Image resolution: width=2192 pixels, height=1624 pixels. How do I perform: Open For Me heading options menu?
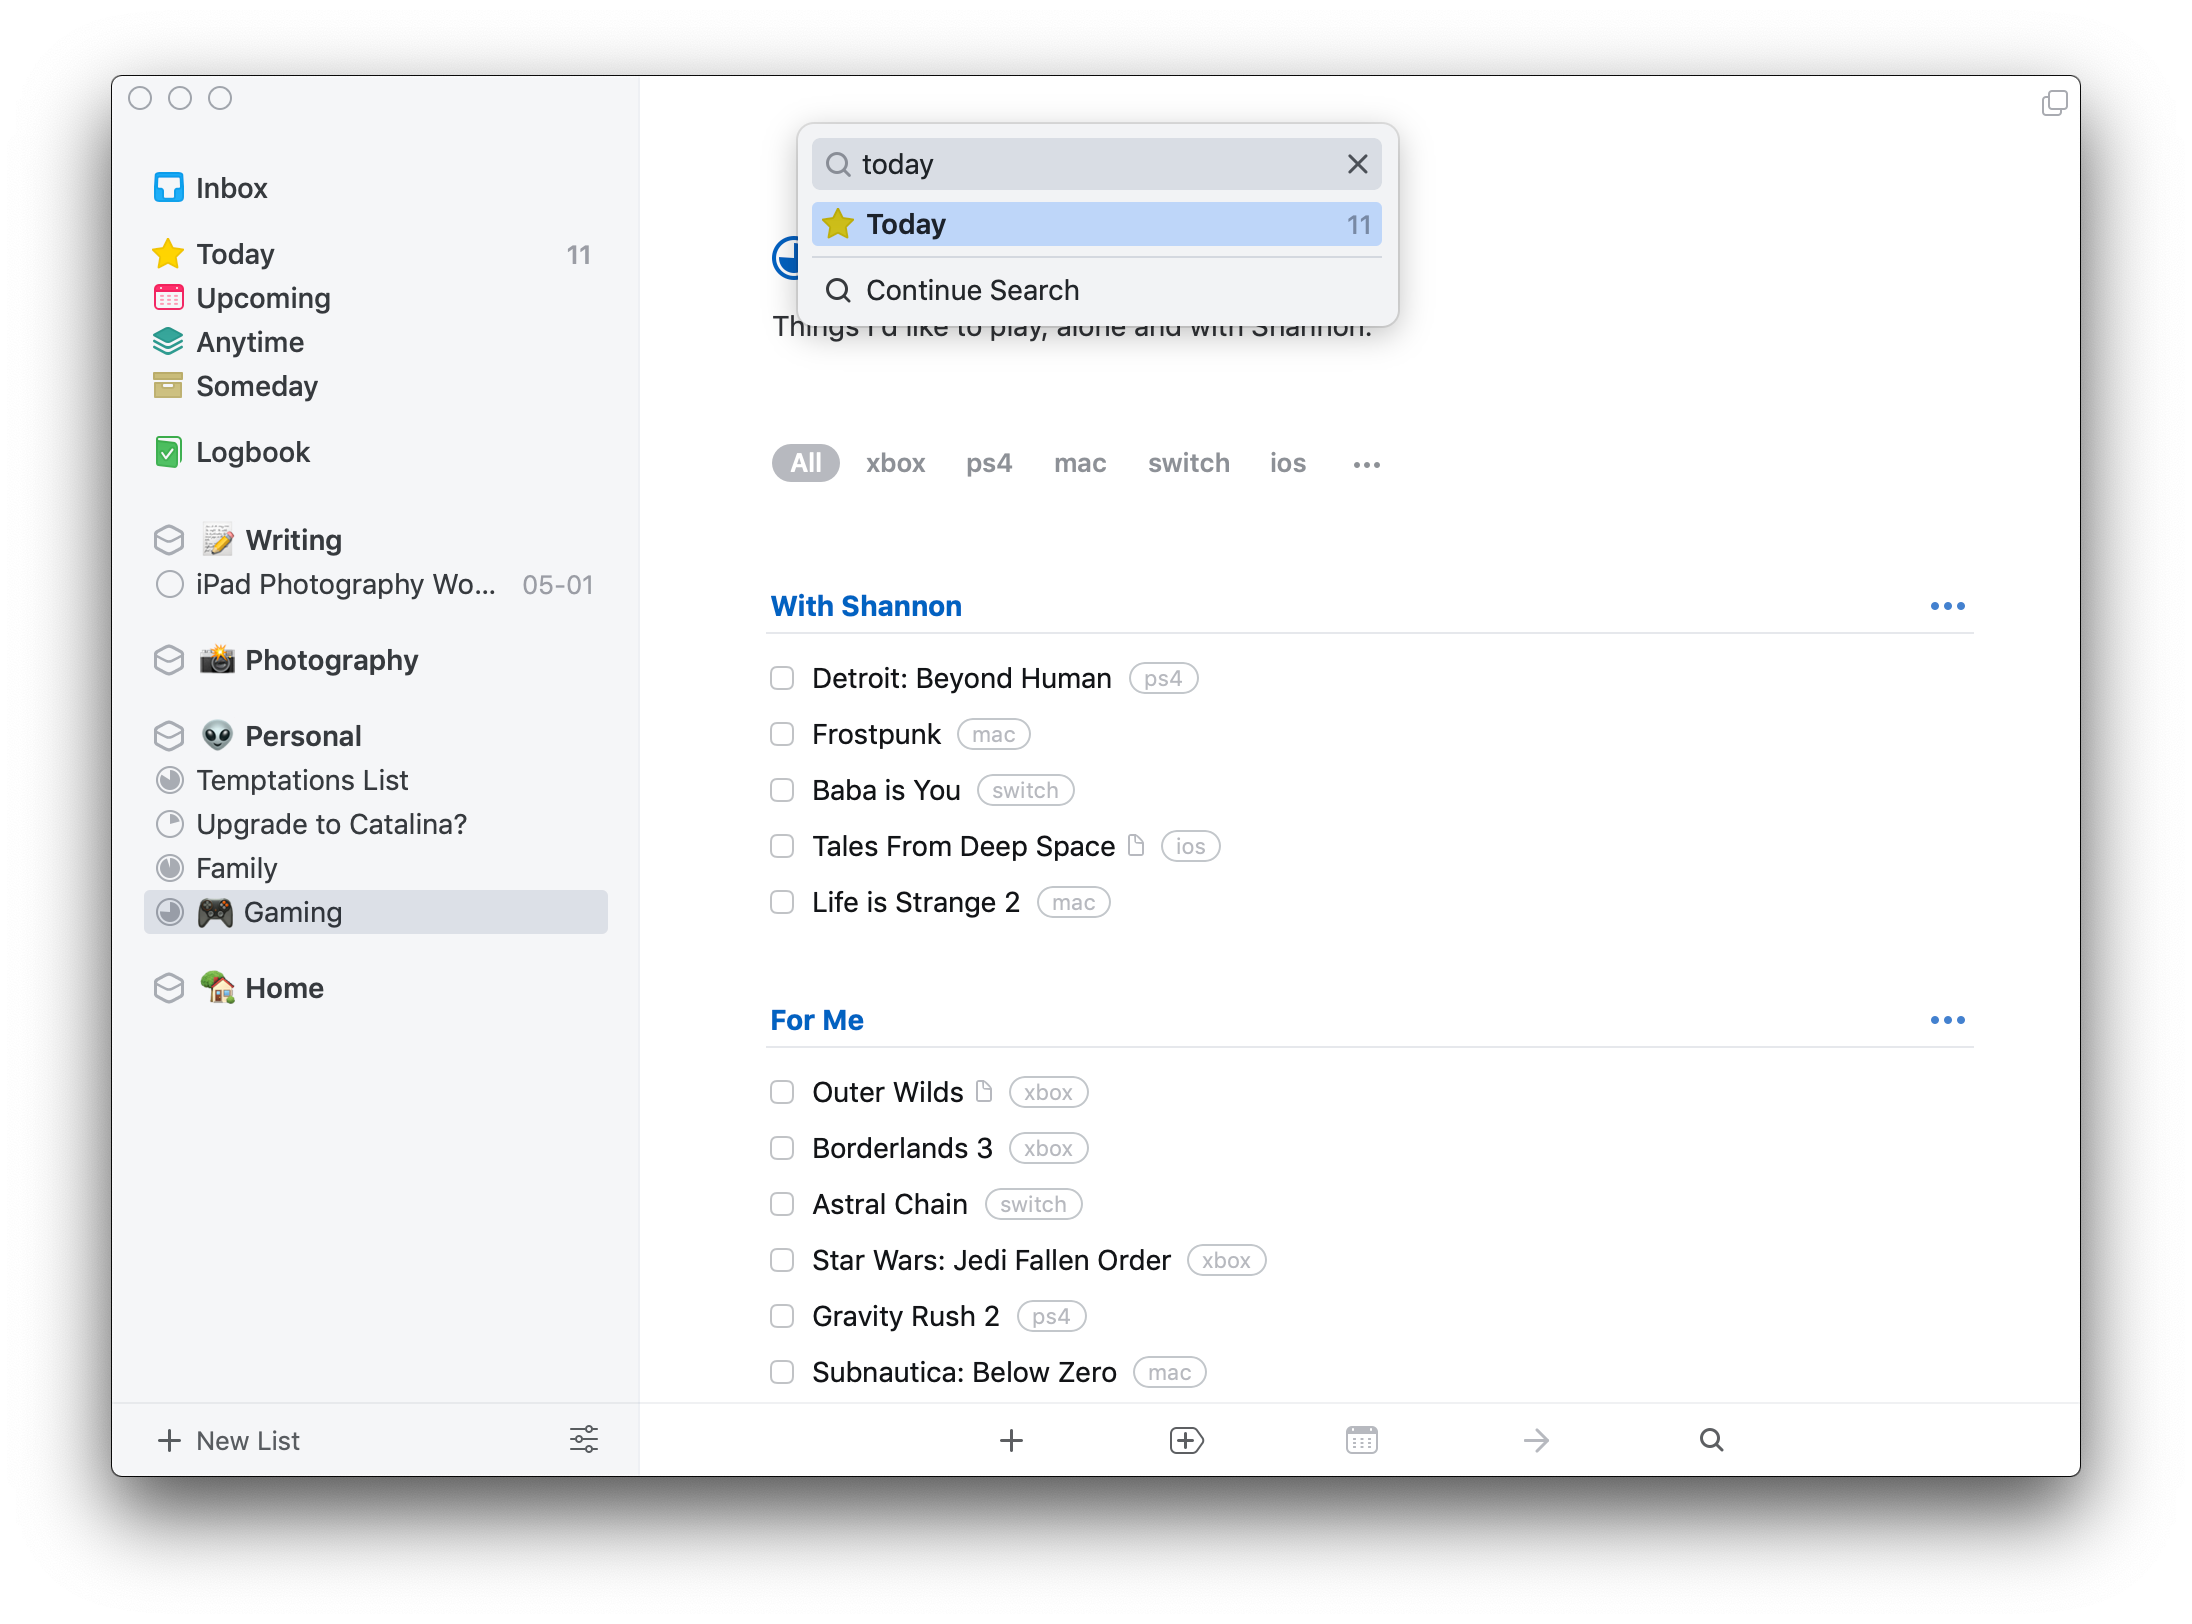click(1947, 1020)
